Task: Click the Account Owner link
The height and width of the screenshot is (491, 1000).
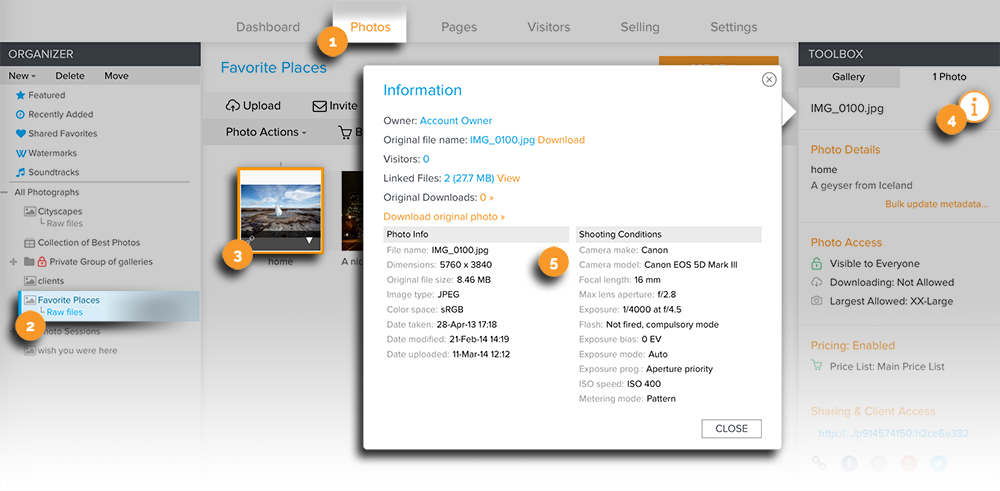Action: tap(456, 121)
